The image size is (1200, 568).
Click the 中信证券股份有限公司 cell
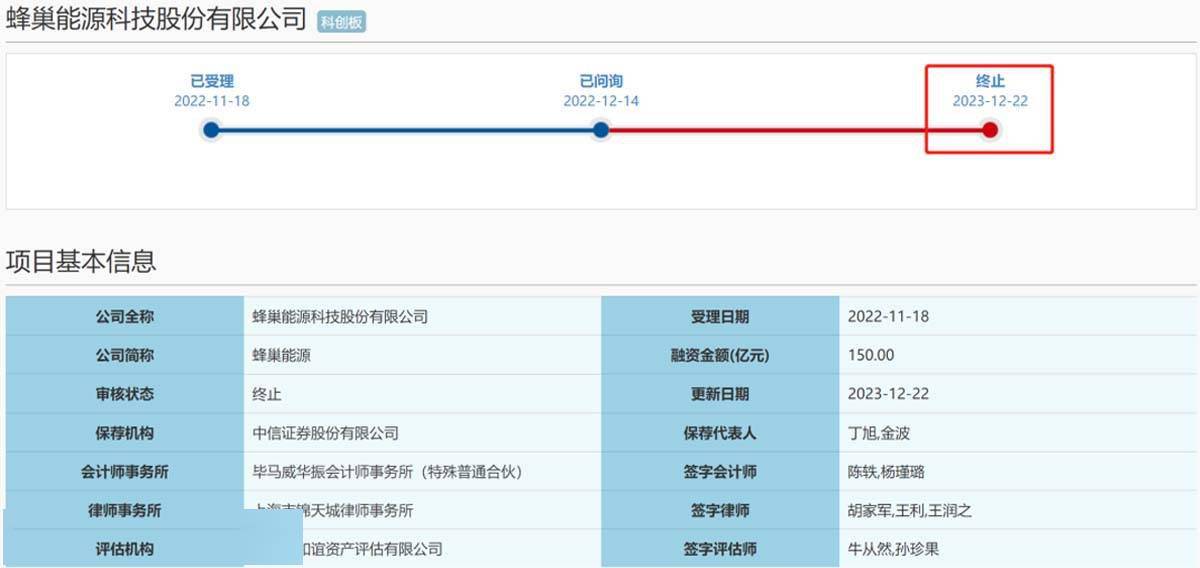coord(422,433)
